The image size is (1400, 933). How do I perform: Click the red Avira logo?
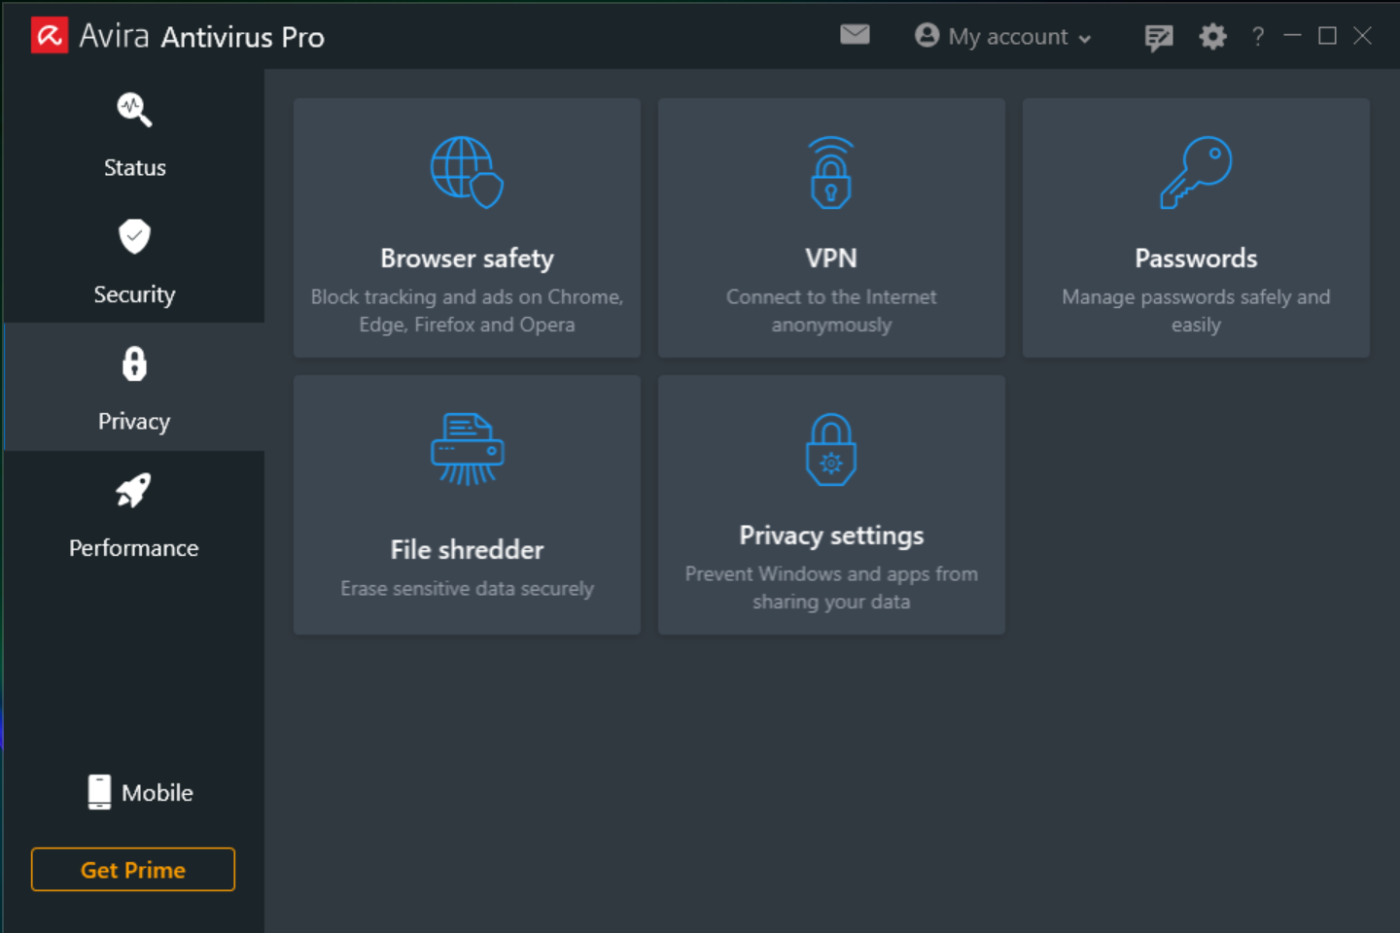tap(48, 35)
